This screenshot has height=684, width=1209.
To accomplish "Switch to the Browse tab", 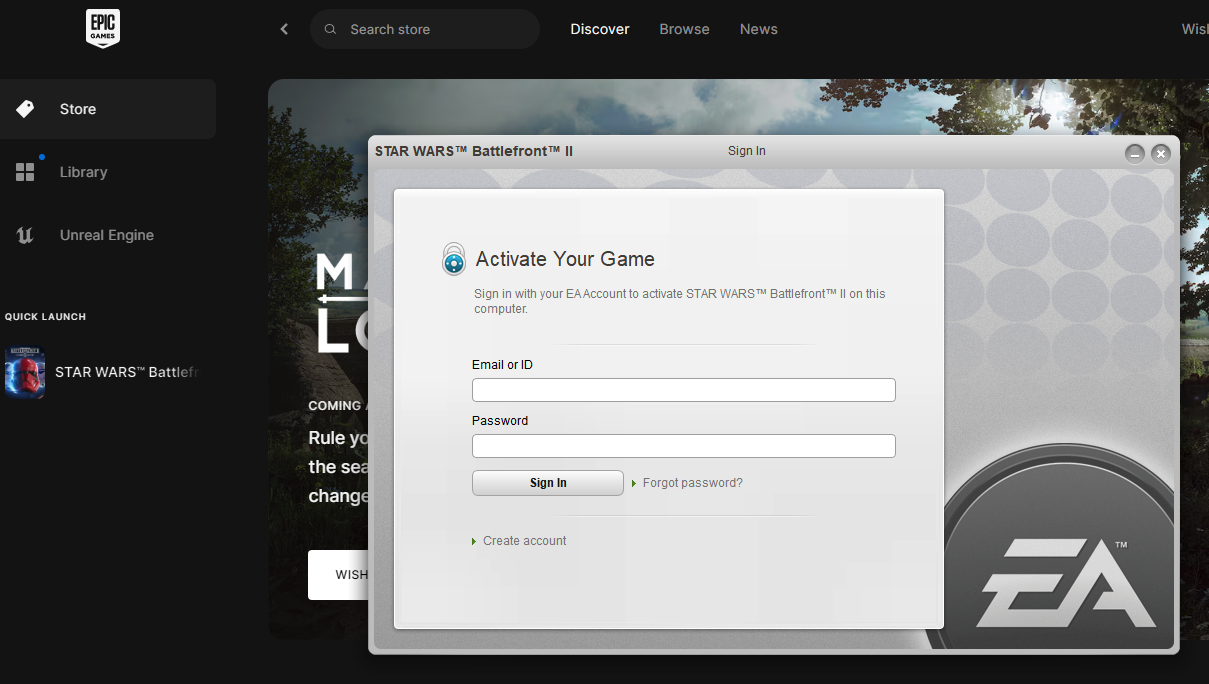I will [684, 29].
